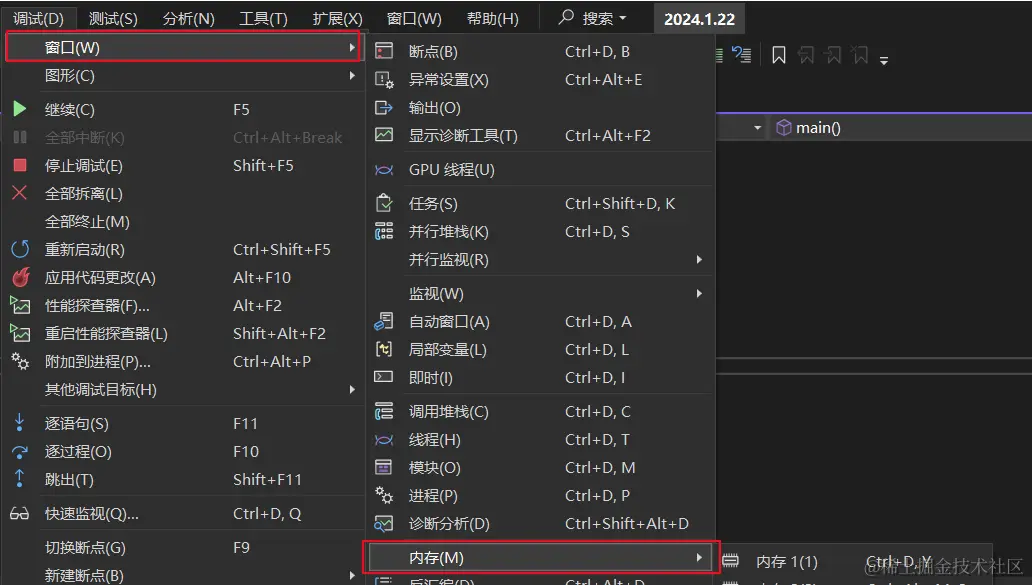Image resolution: width=1032 pixels, height=585 pixels.
Task: Click the Locals variable icon
Action: (384, 349)
